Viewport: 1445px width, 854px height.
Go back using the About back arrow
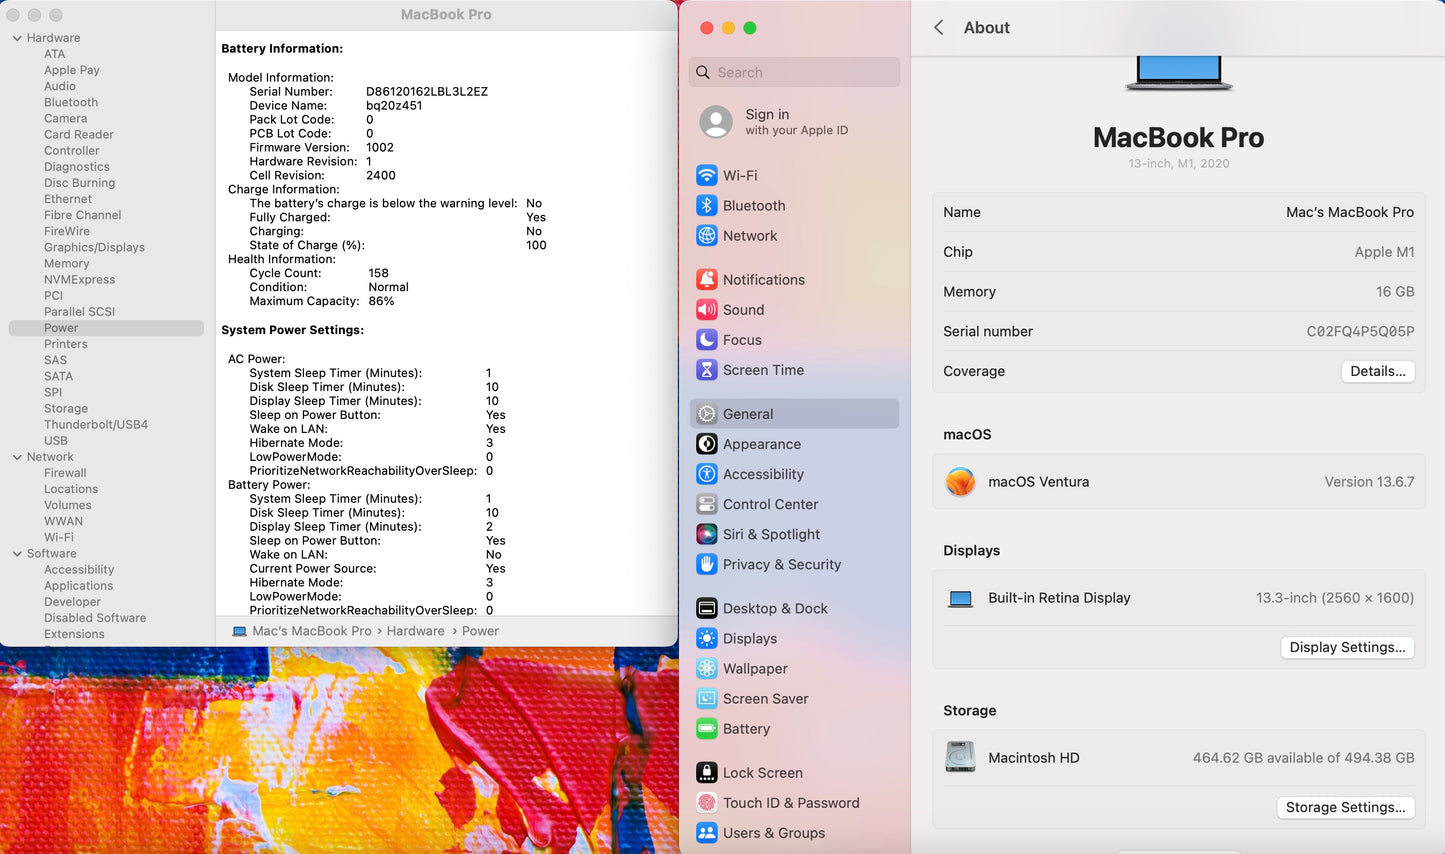click(x=939, y=28)
